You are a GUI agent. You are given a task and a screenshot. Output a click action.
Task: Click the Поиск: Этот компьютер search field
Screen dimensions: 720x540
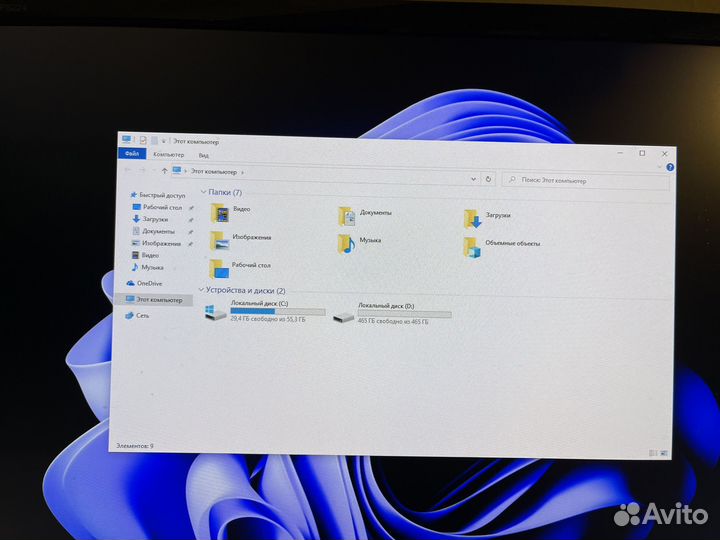pos(585,181)
